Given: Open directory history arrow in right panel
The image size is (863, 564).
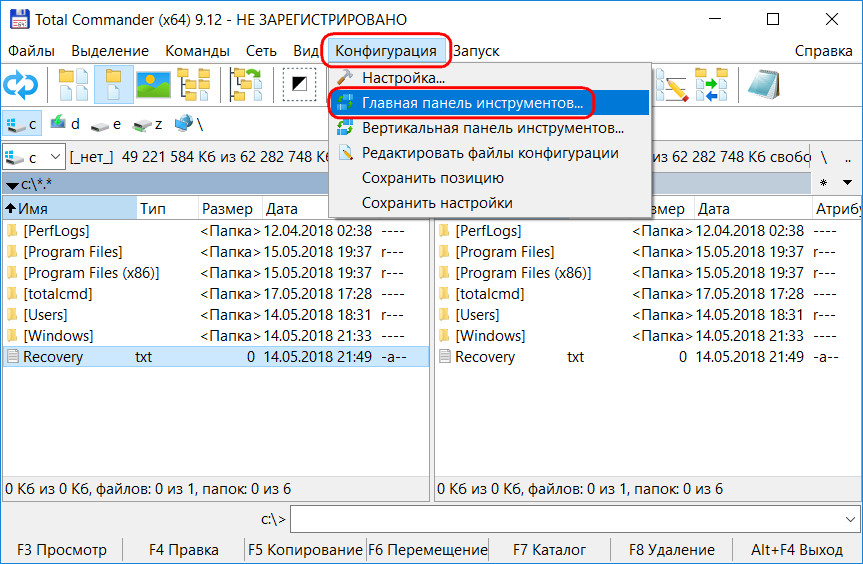Looking at the screenshot, I should coord(847,183).
